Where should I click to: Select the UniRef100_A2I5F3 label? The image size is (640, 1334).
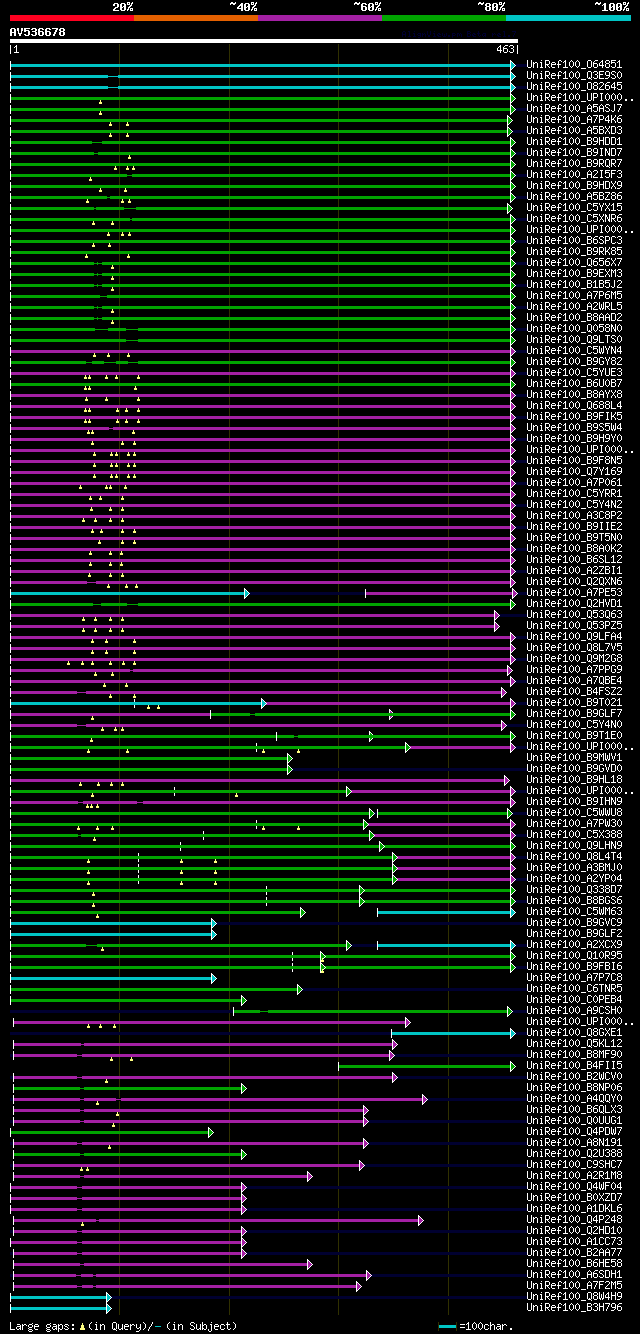(575, 174)
